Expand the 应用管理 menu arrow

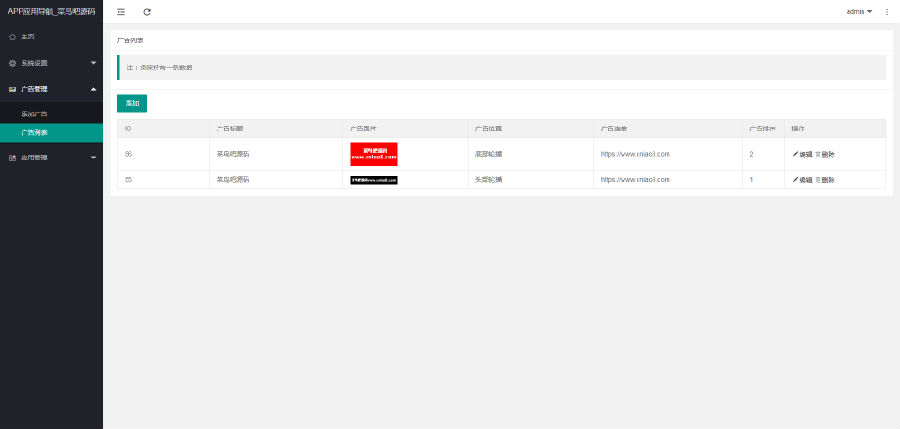coord(93,157)
